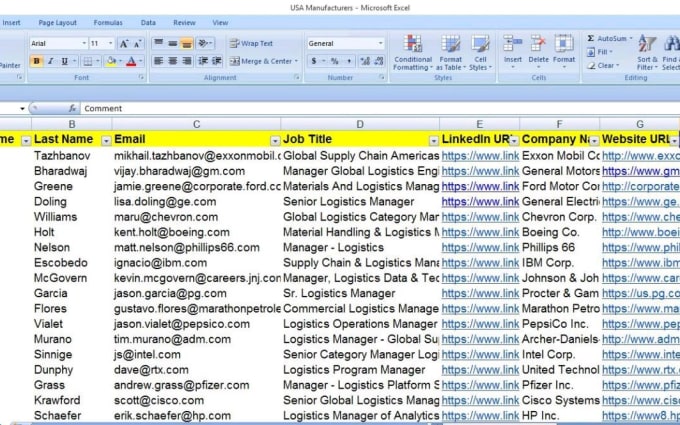
Task: Apply Comma Style format
Action: tap(349, 61)
